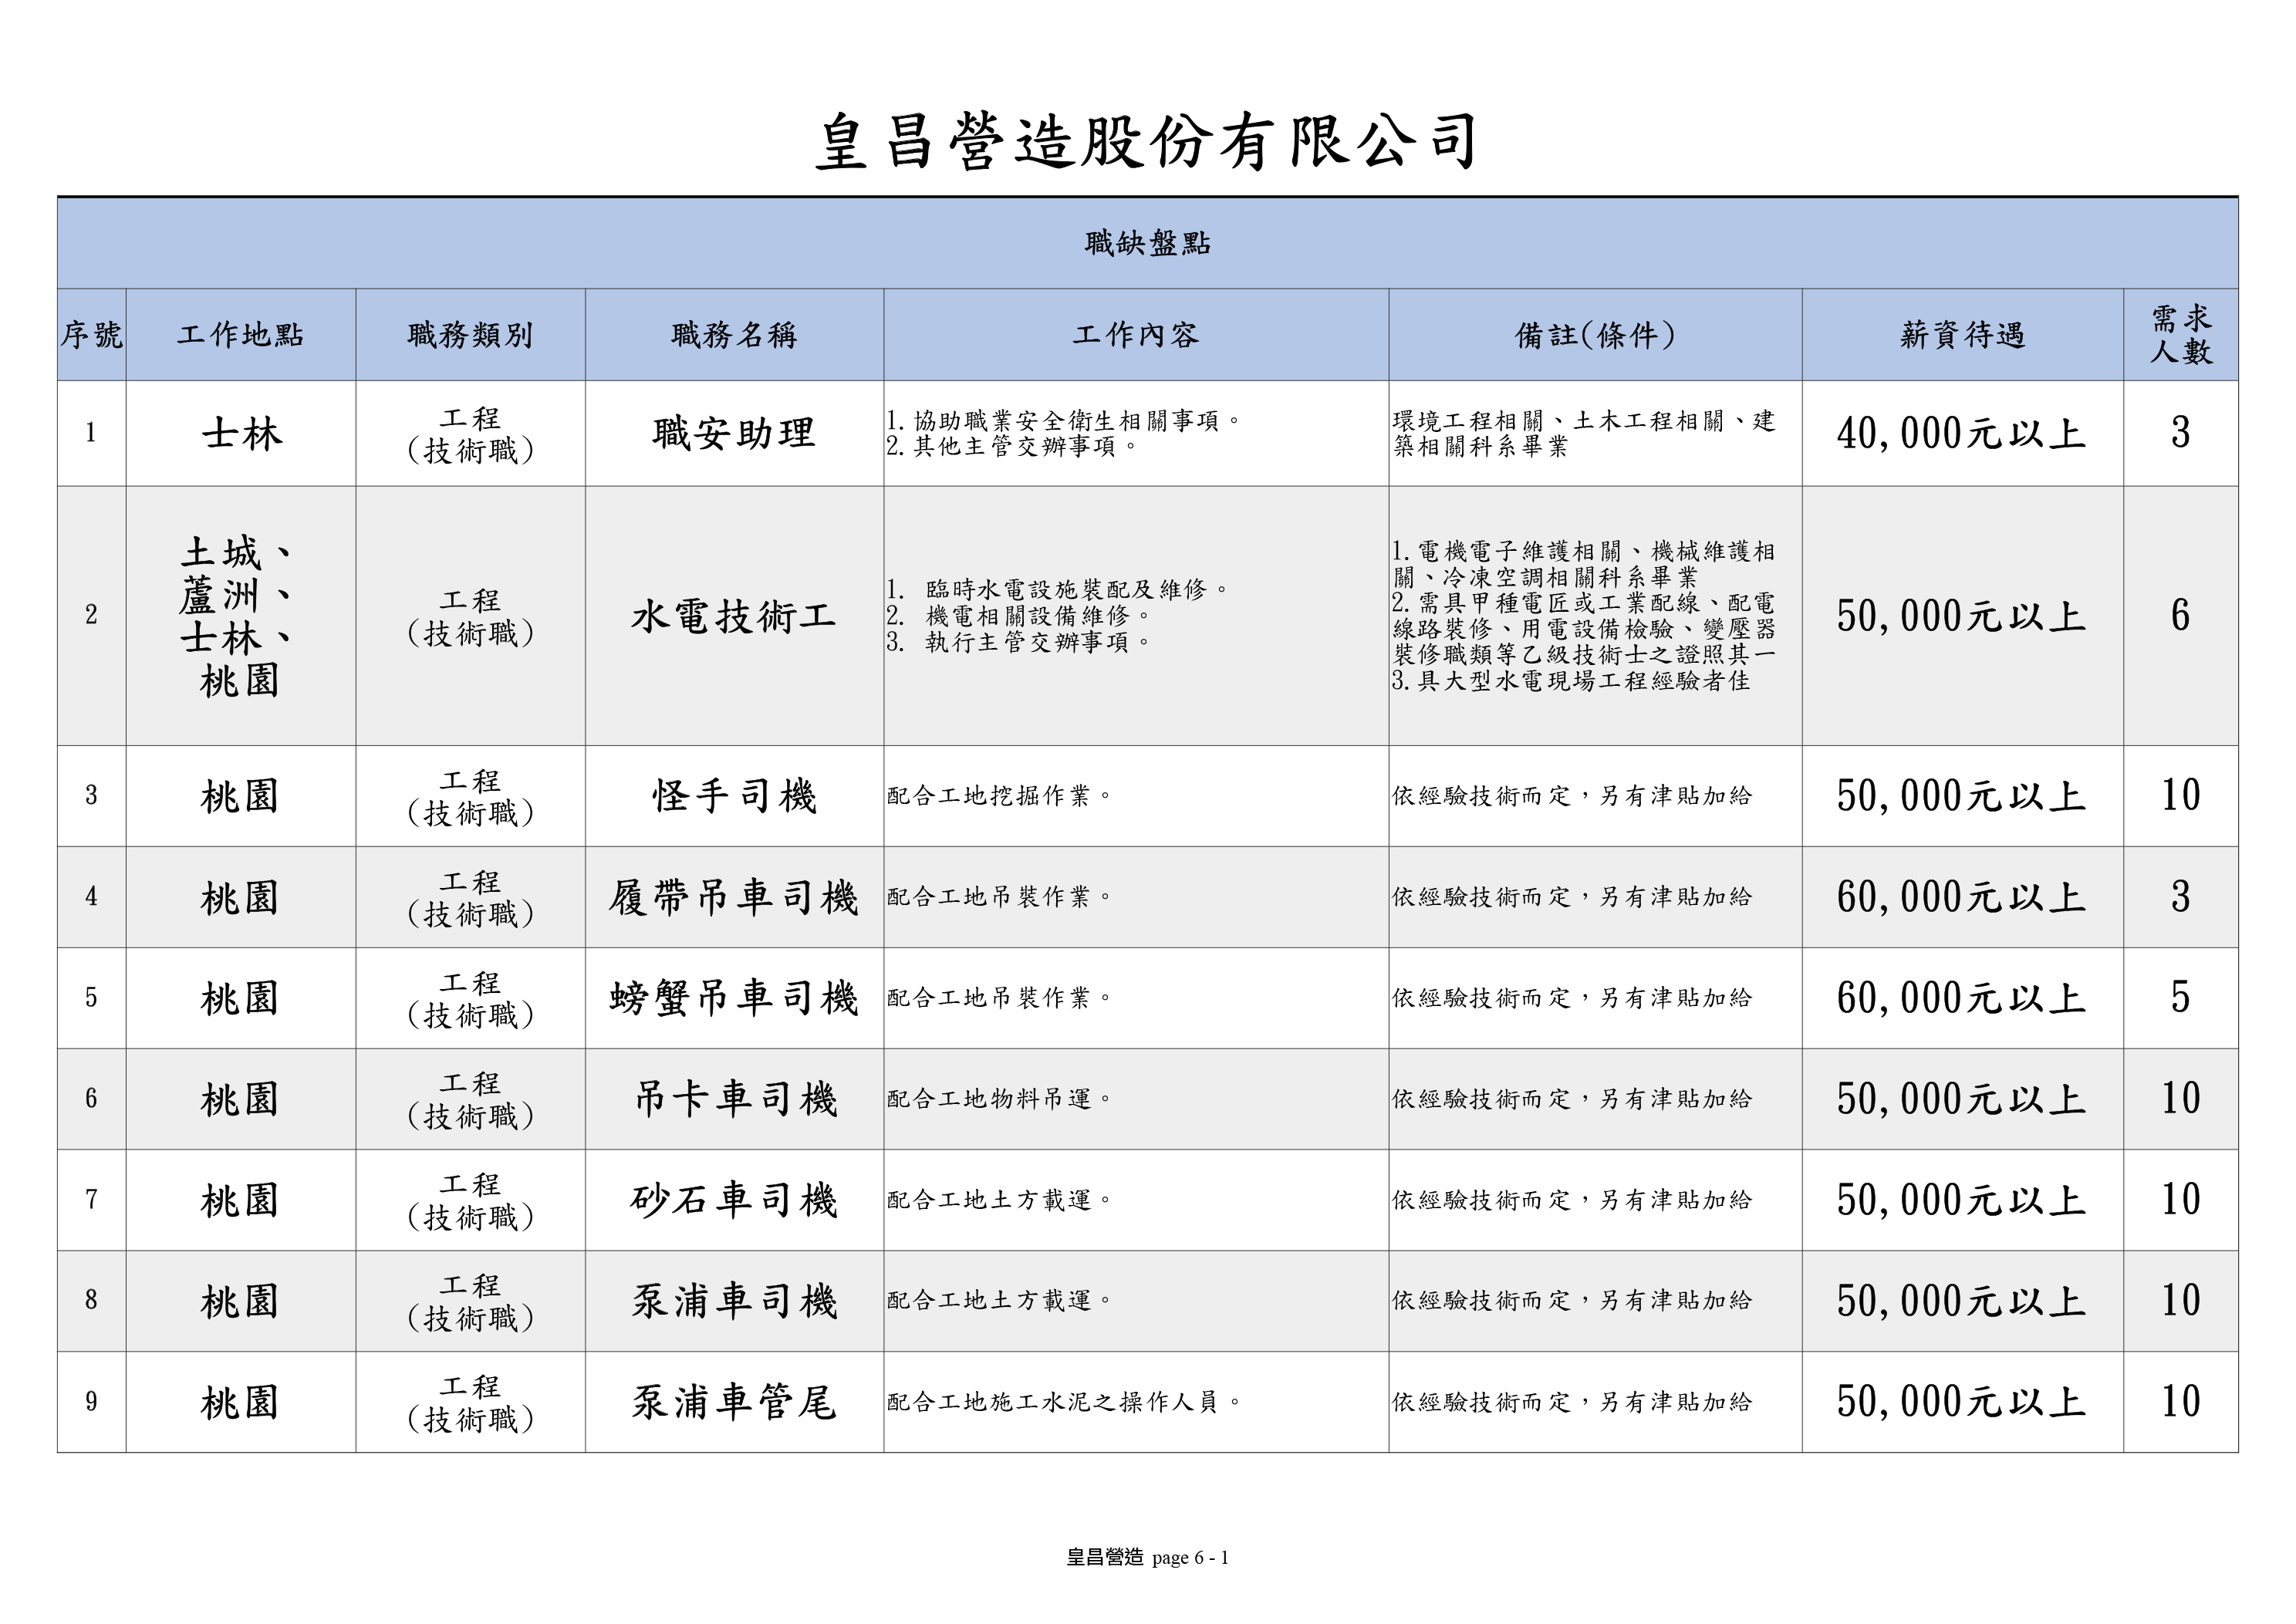Click the 配合工地物料吊運 description

(x=1000, y=1099)
